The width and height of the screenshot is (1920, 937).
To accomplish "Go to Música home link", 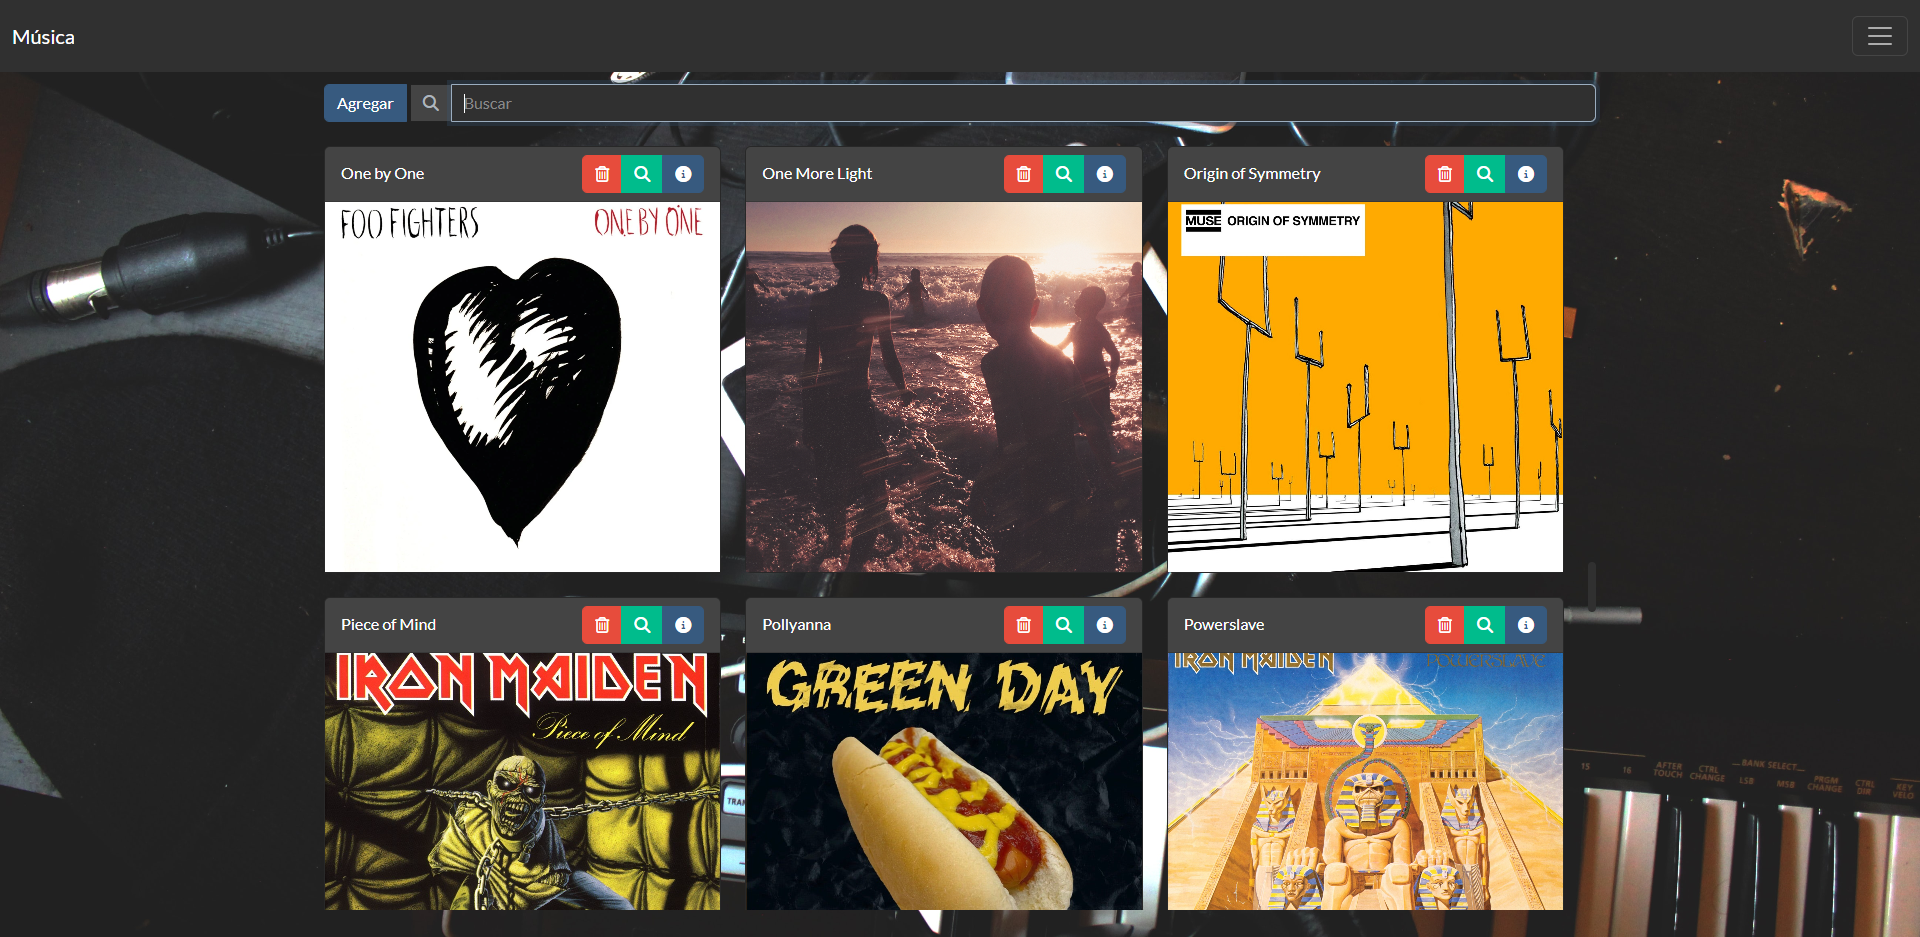I will 43,37.
